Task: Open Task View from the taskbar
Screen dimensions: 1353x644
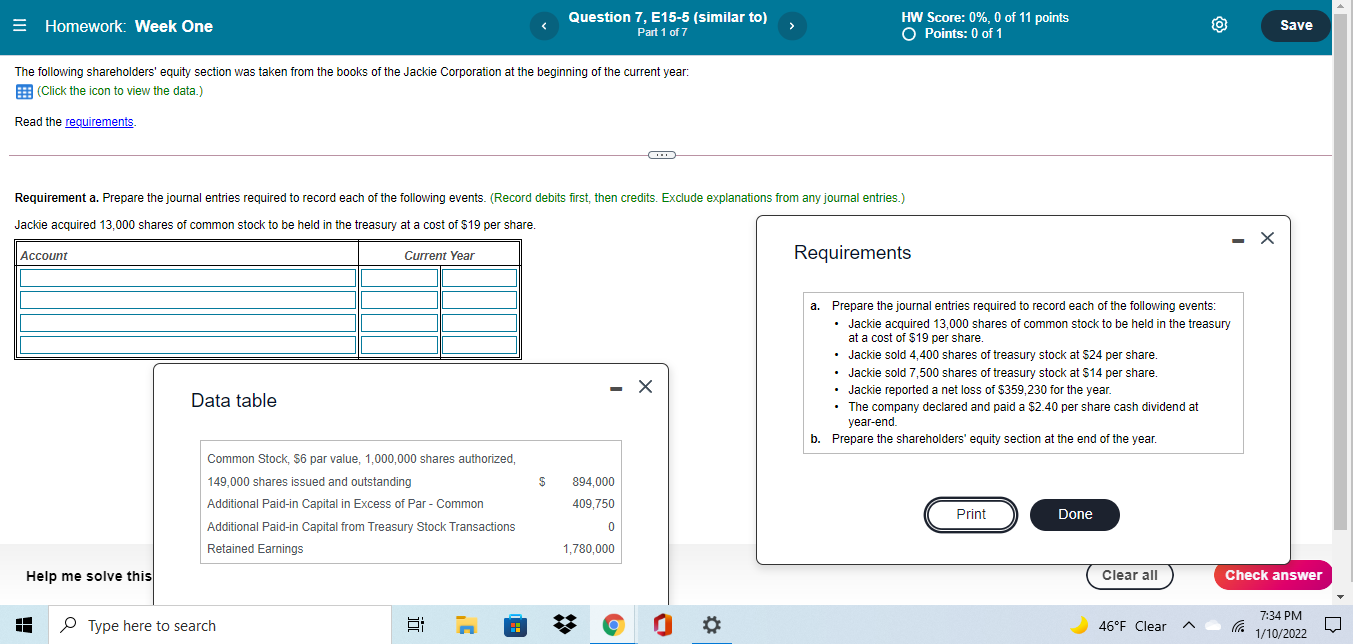Action: click(416, 624)
